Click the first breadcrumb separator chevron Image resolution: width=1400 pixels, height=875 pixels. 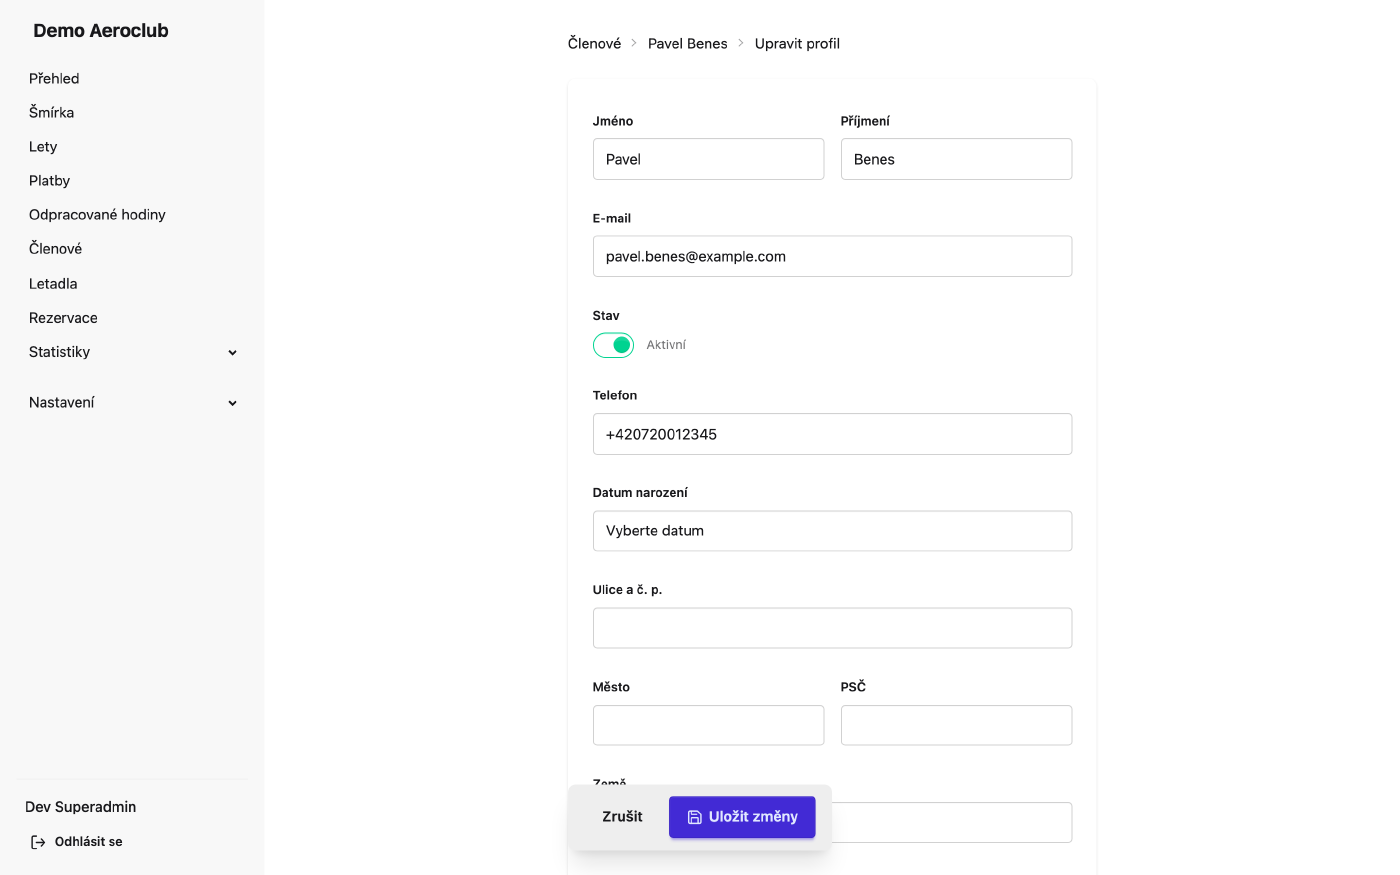click(x=634, y=43)
